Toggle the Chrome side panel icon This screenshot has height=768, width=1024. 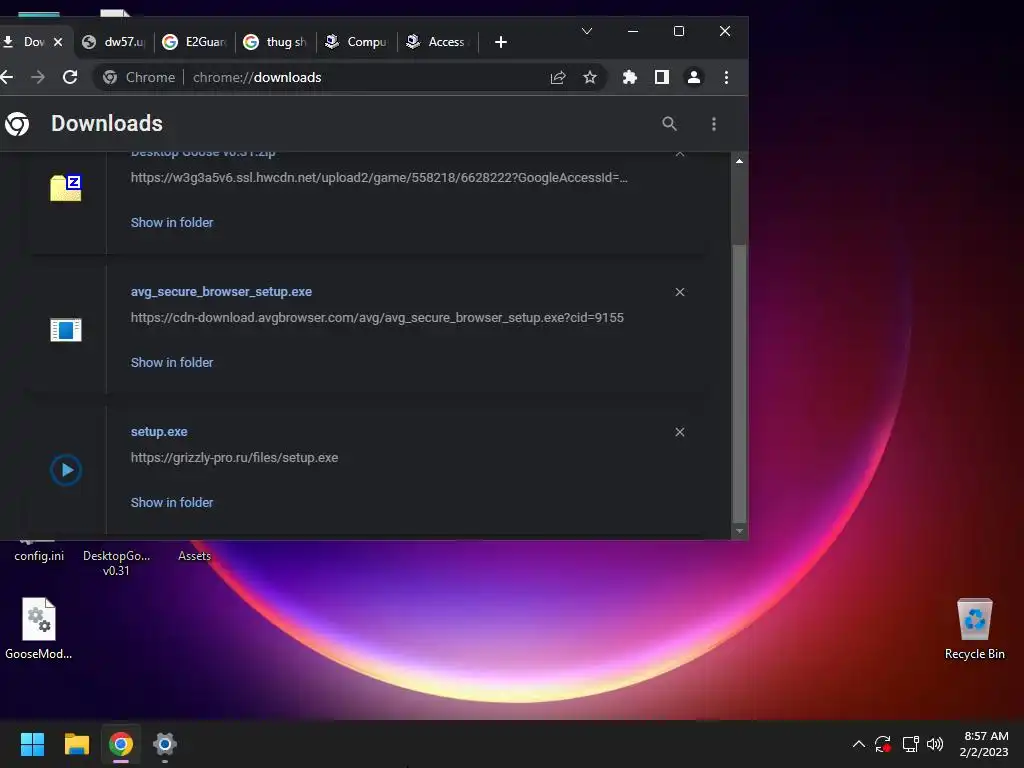point(662,78)
